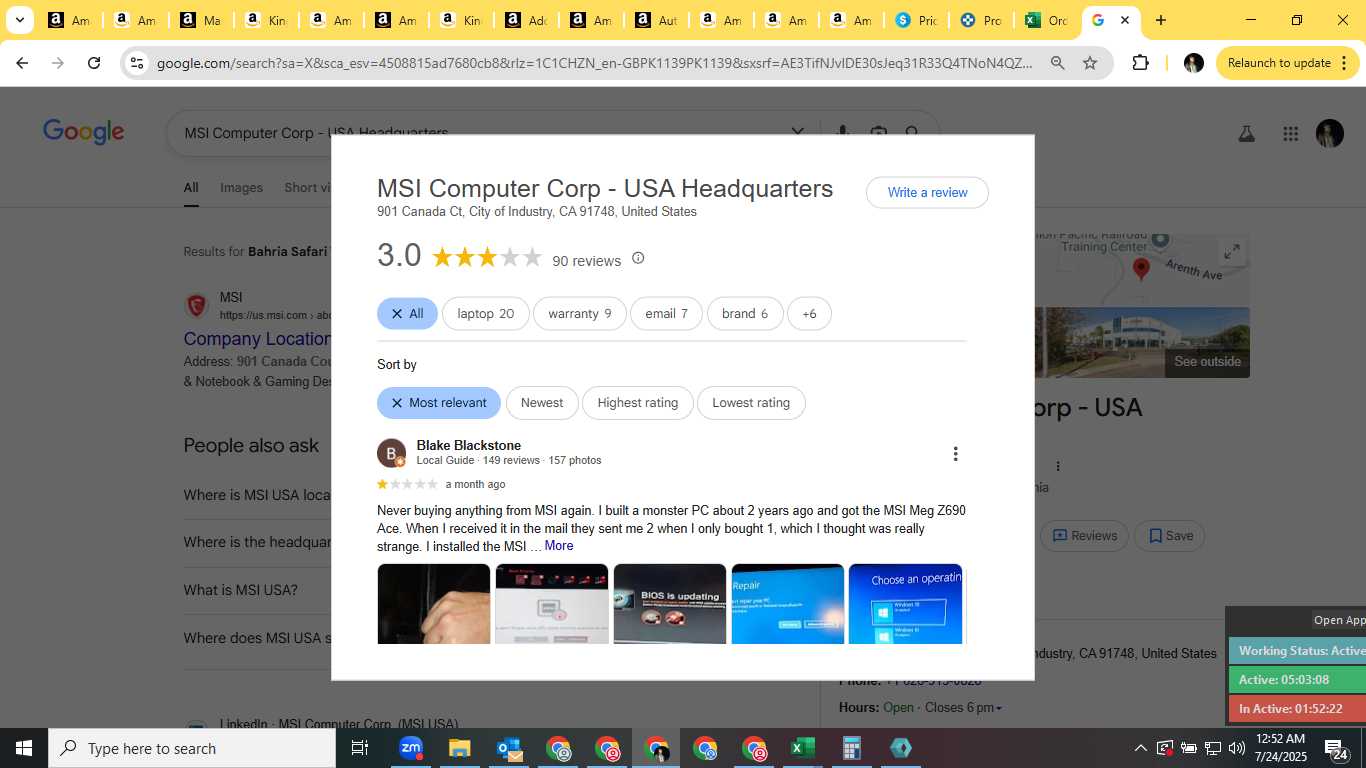Open Task View on taskbar
This screenshot has width=1366, height=768.
point(360,748)
